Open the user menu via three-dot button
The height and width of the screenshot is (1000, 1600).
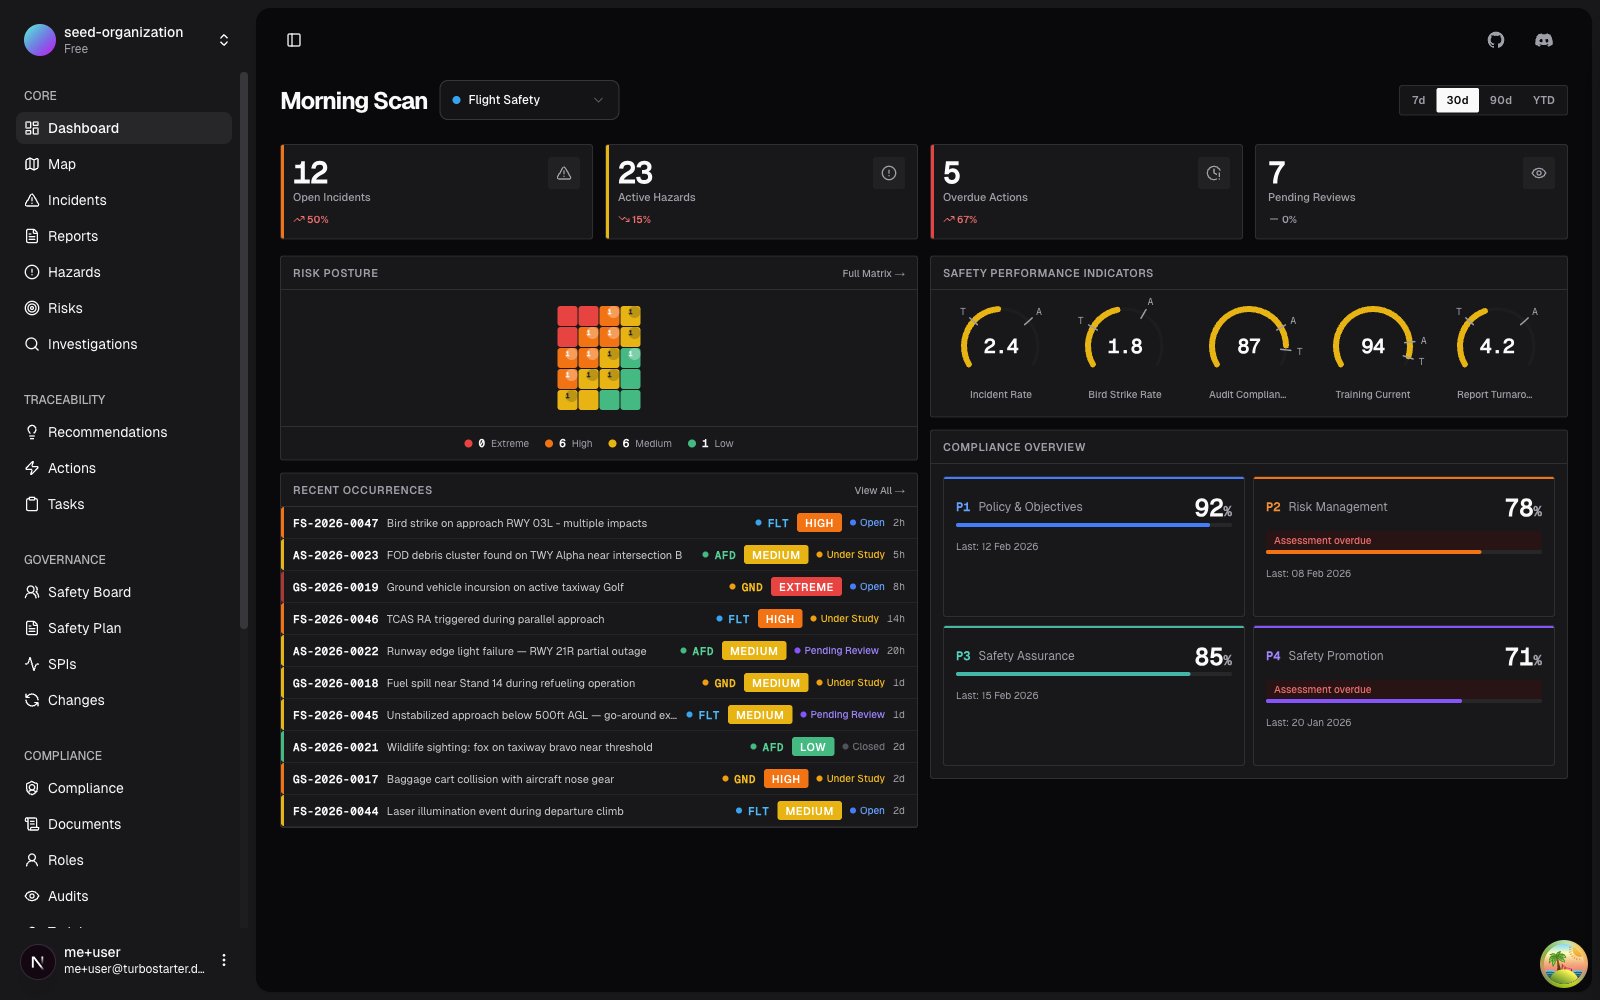click(x=224, y=959)
